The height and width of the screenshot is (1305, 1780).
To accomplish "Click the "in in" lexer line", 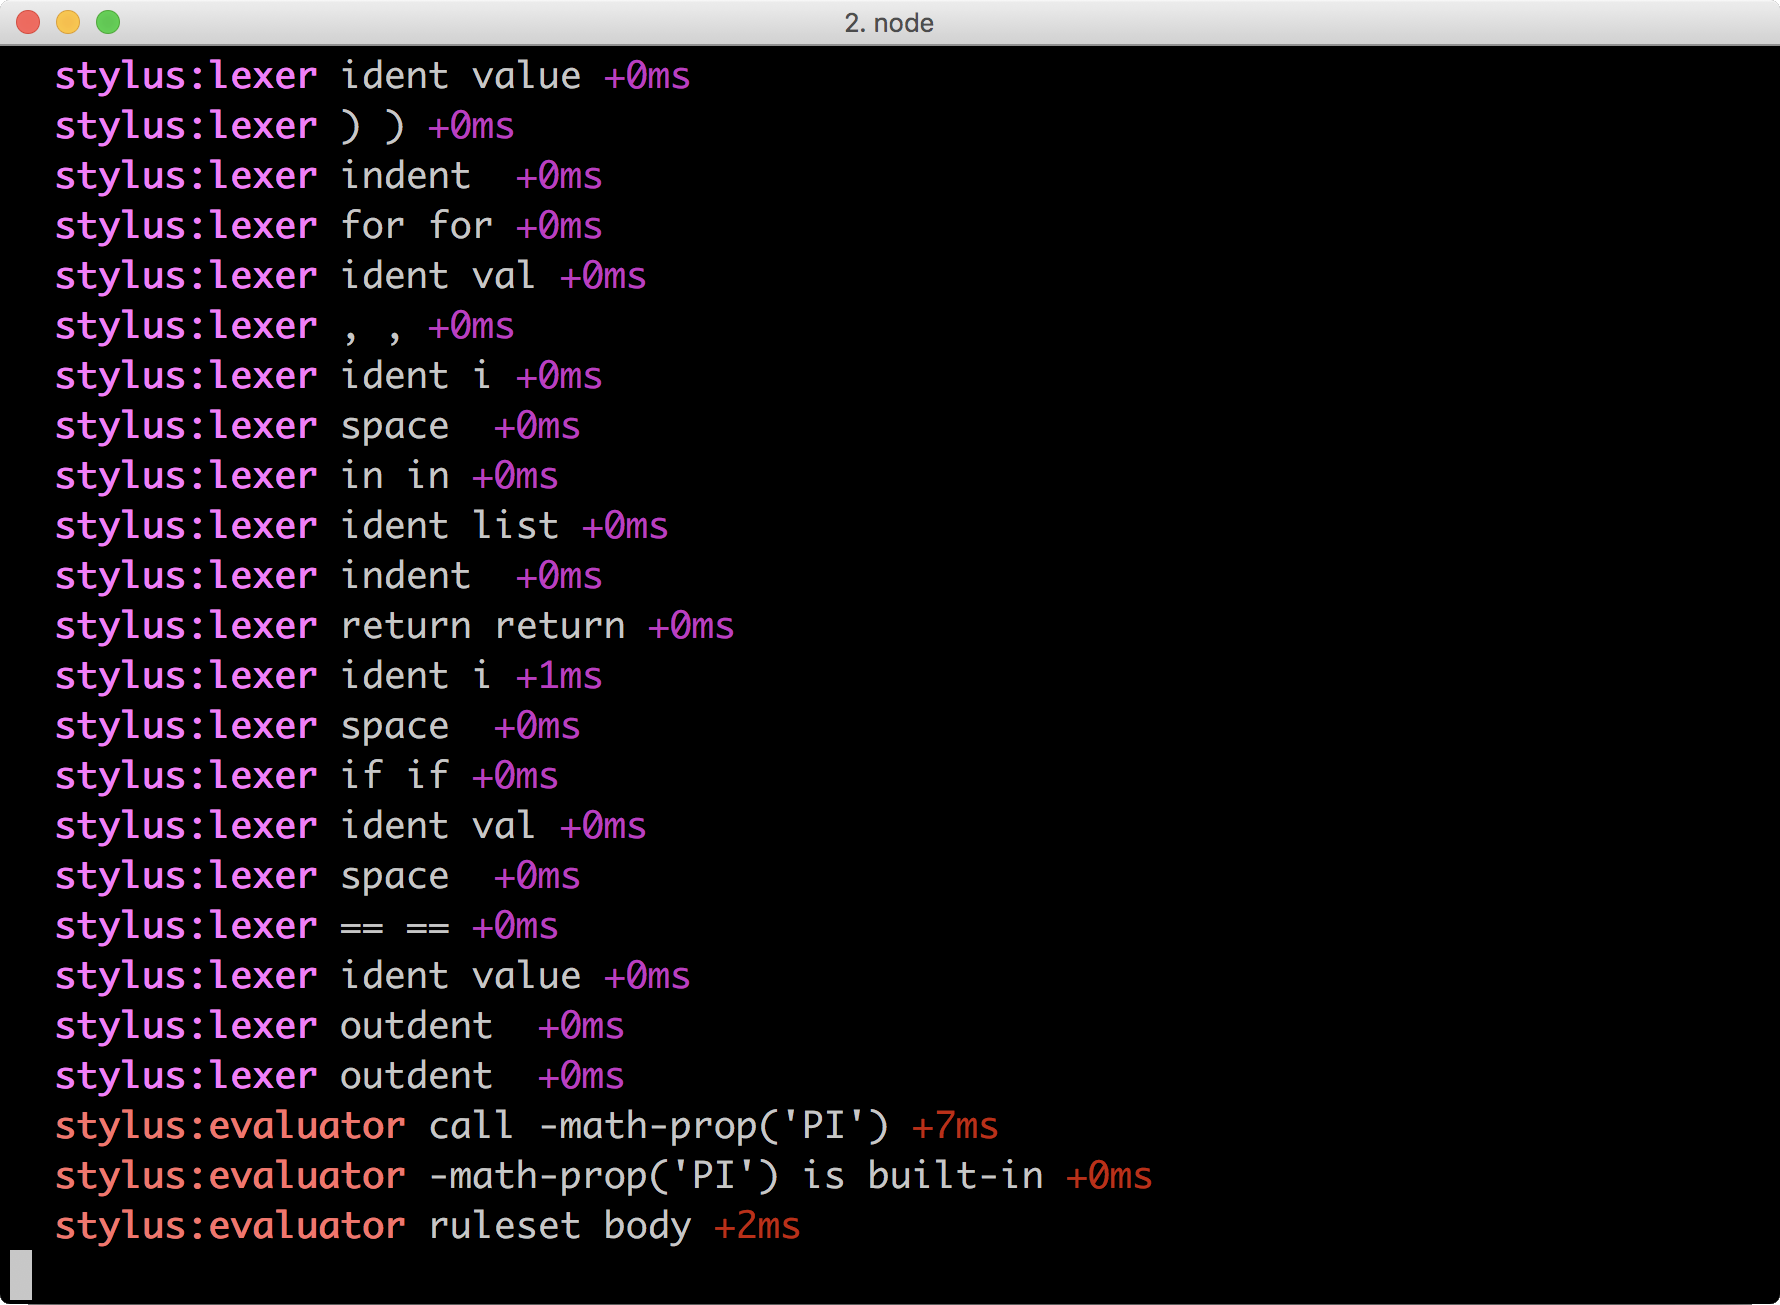I will [307, 476].
